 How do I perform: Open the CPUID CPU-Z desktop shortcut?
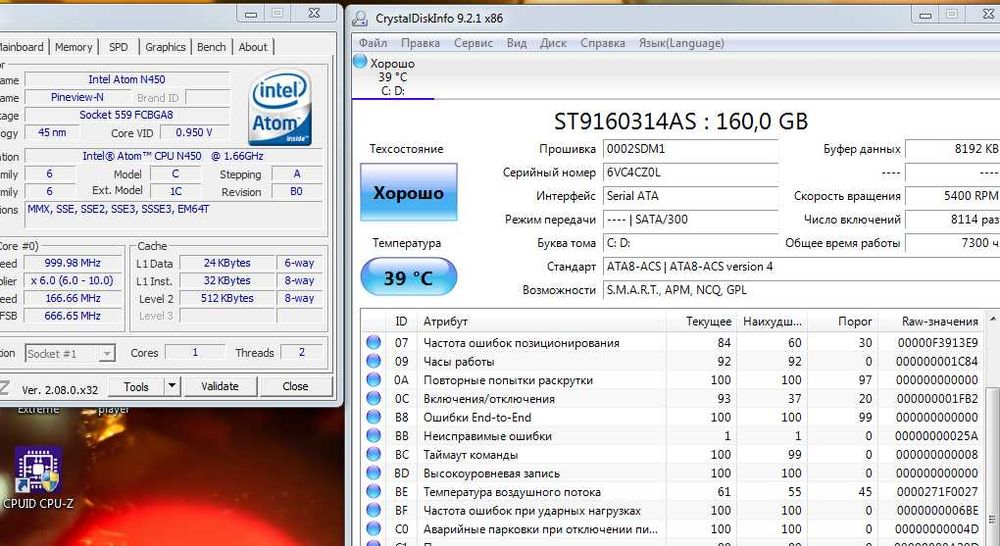38,478
